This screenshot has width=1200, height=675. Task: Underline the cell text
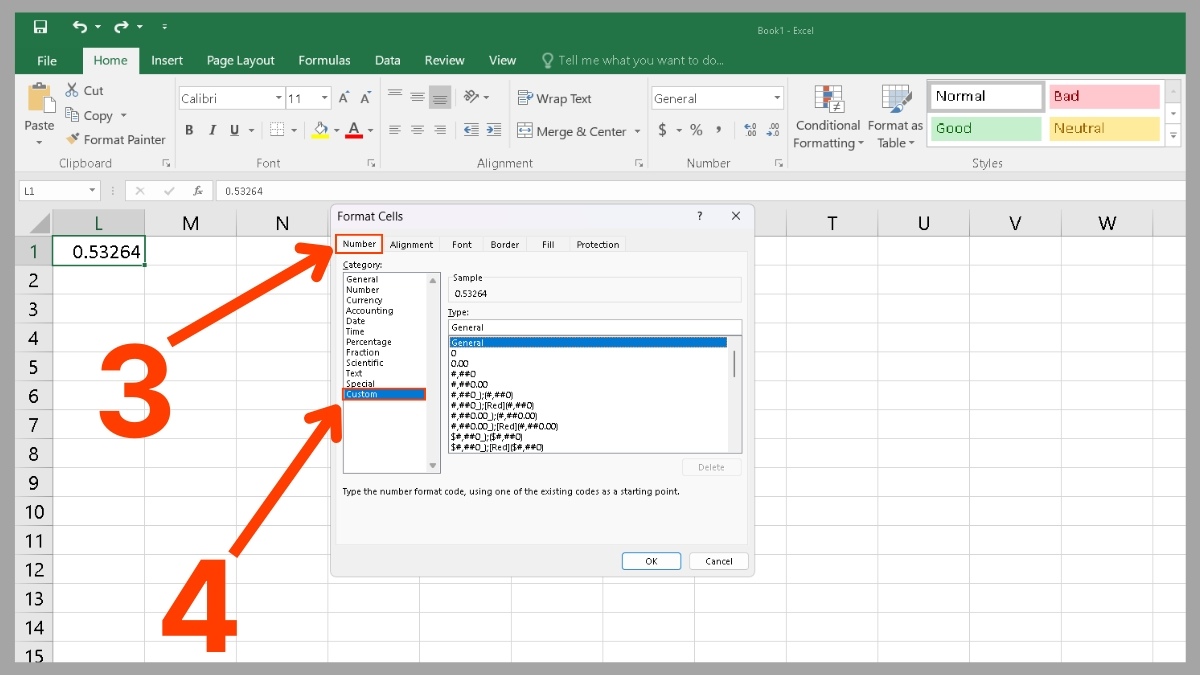tap(235, 130)
